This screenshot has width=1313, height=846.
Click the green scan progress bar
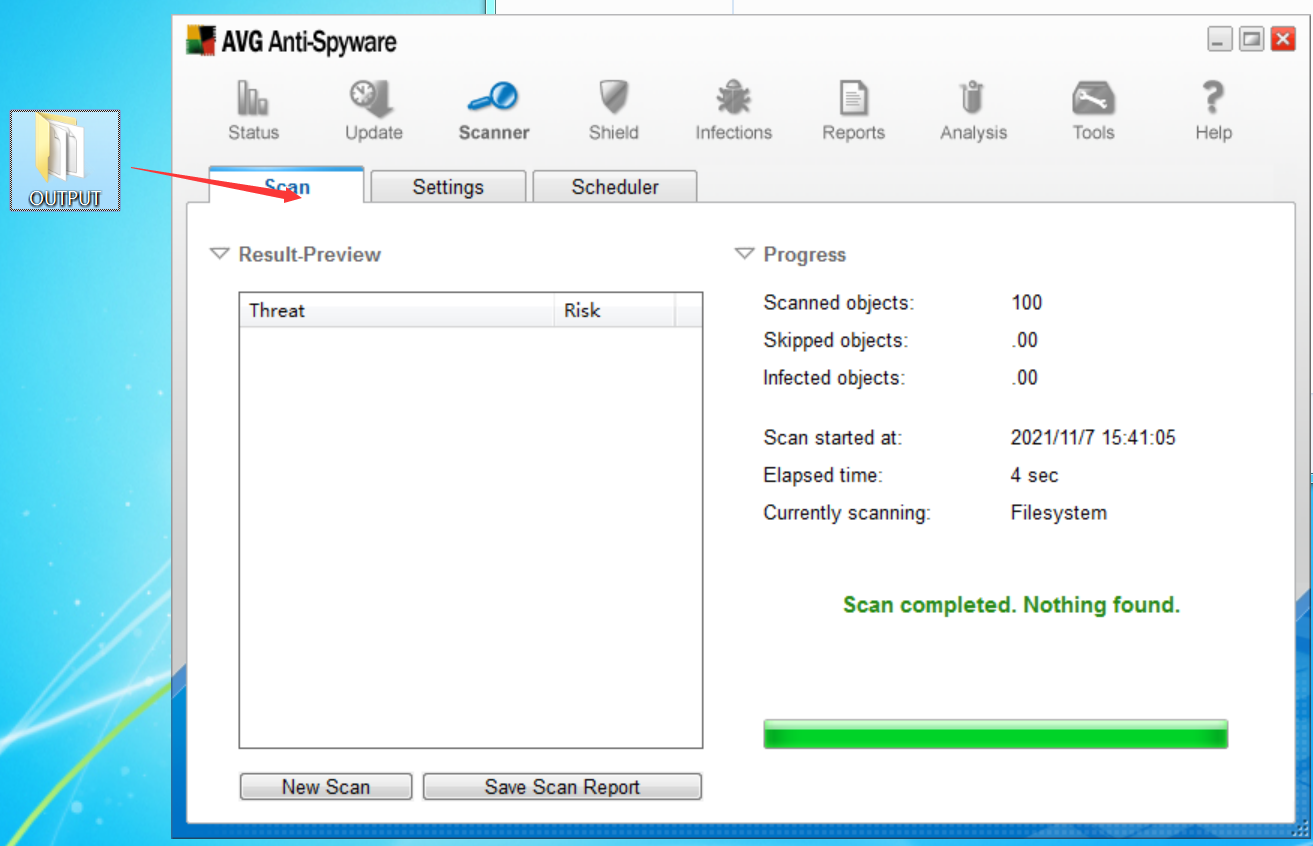995,734
